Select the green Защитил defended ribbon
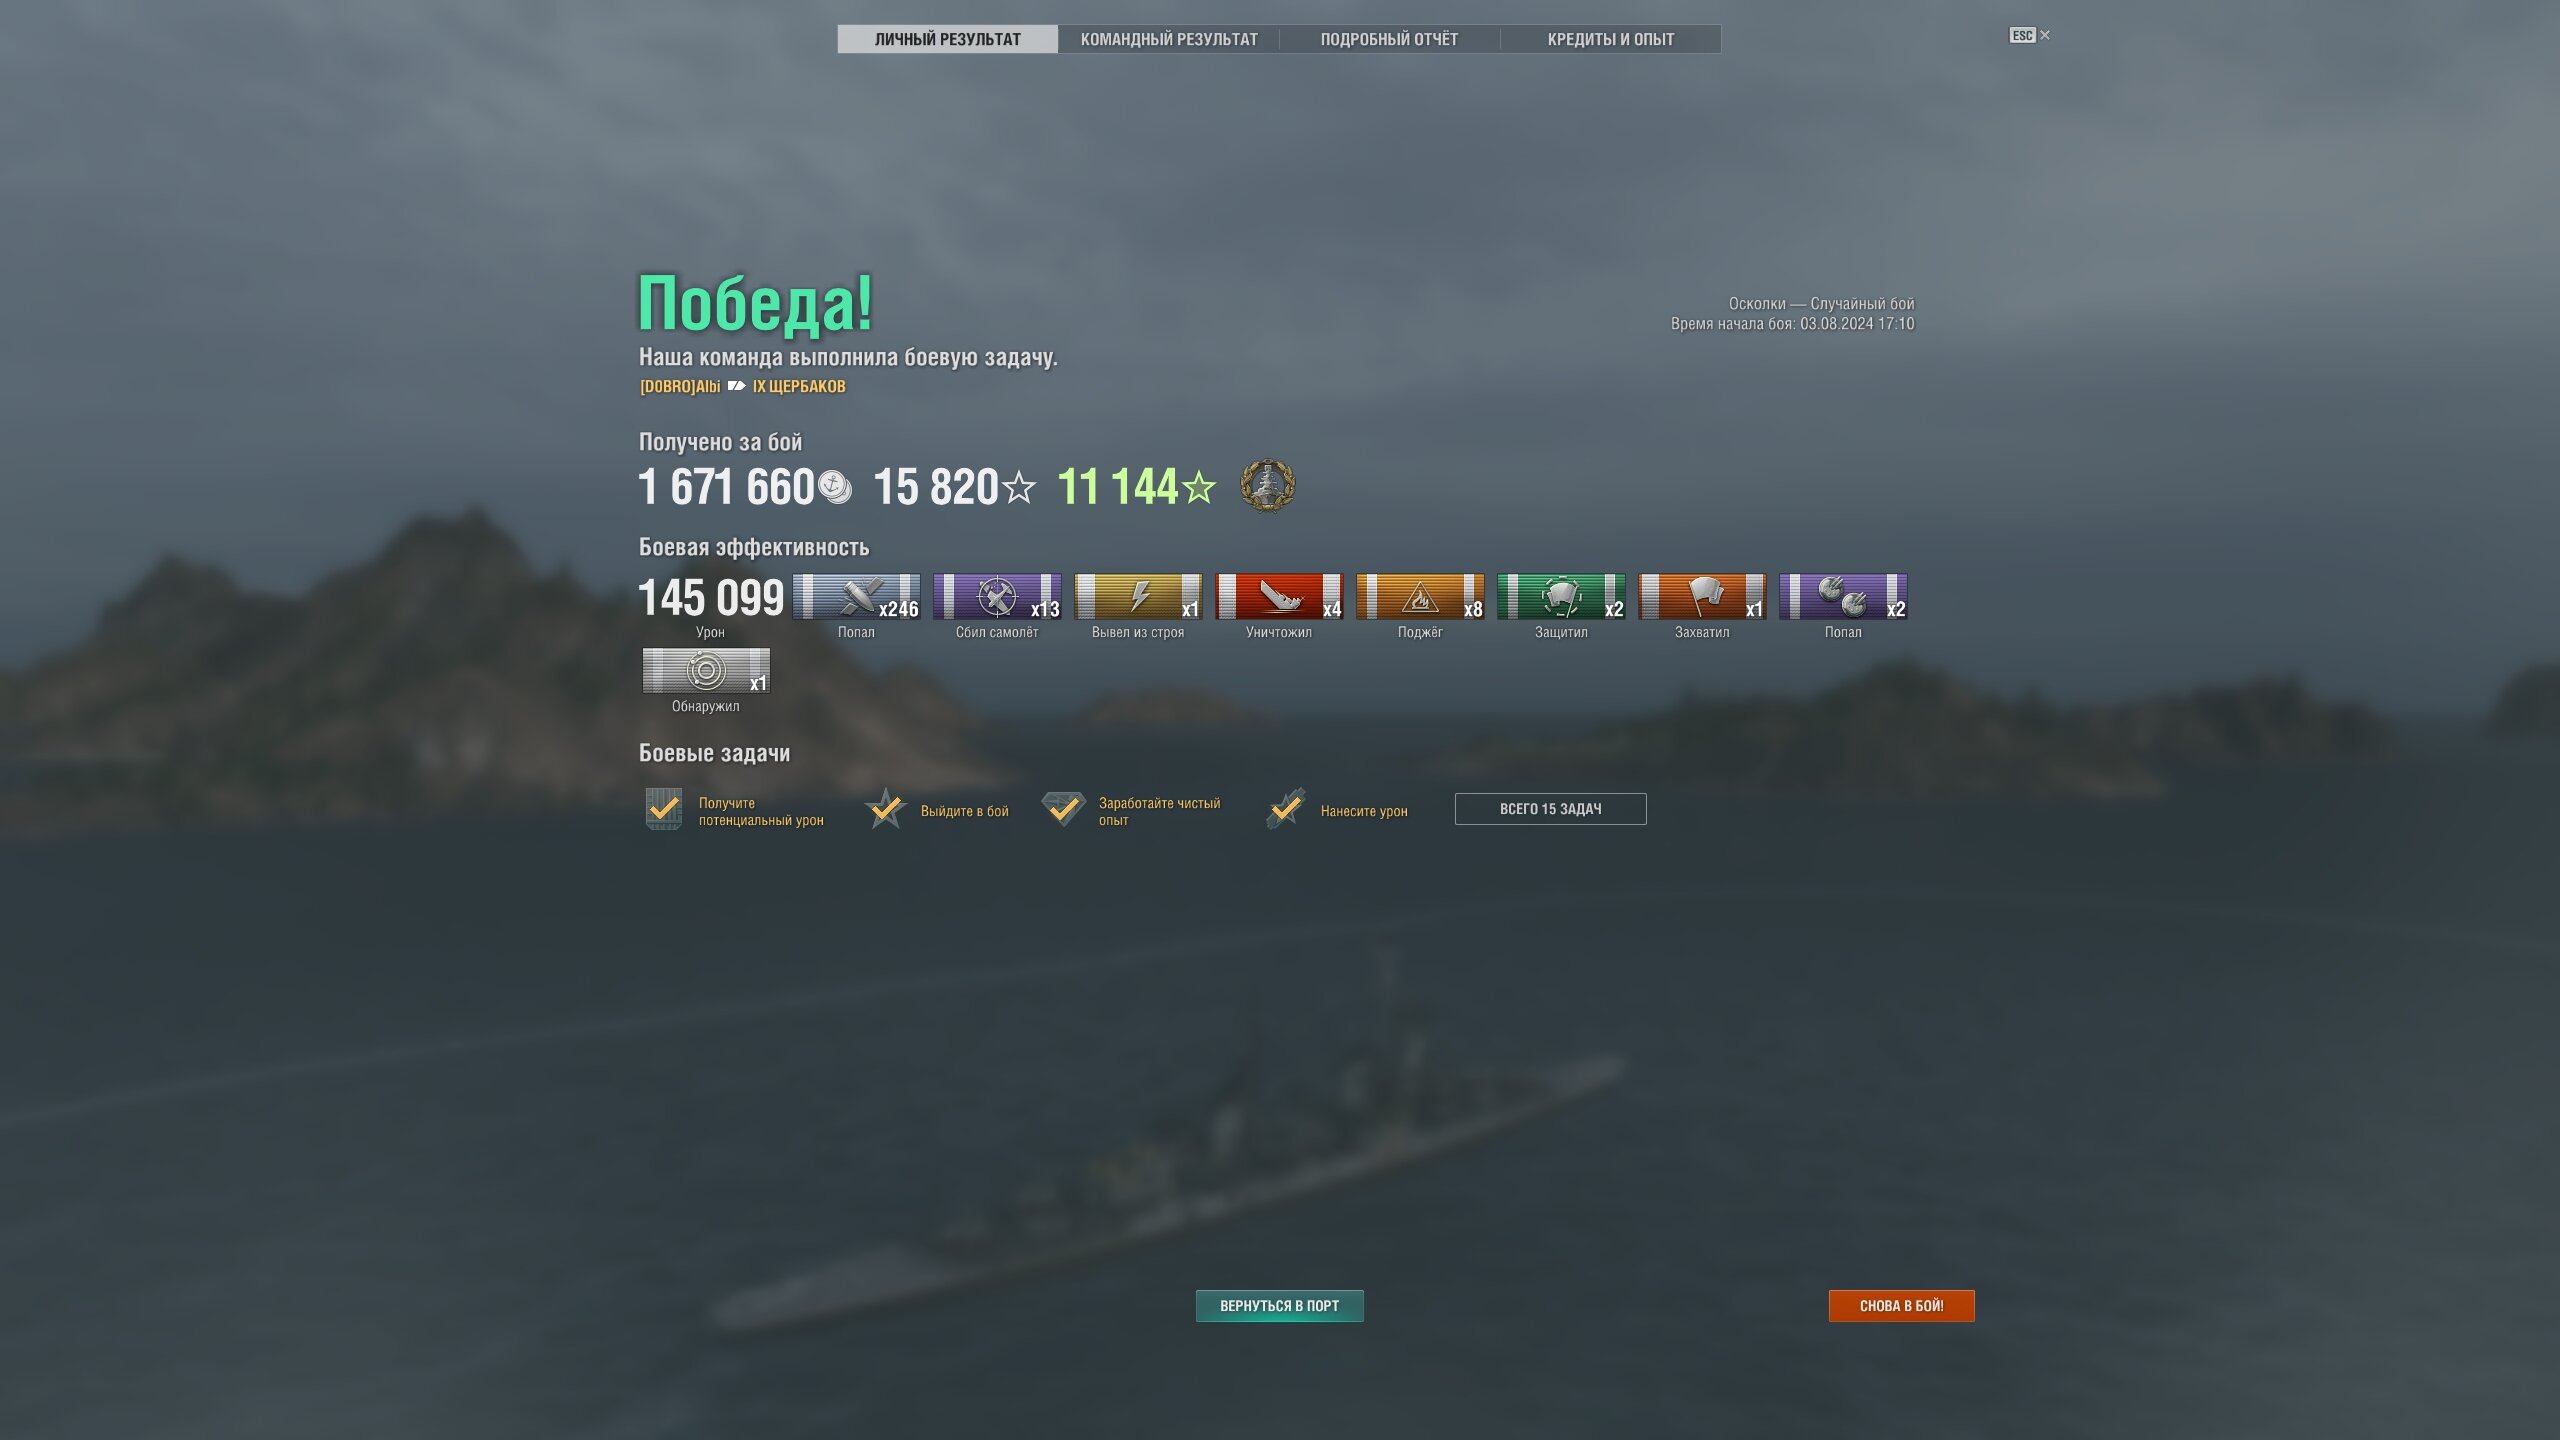The height and width of the screenshot is (1440, 2560). tap(1561, 596)
